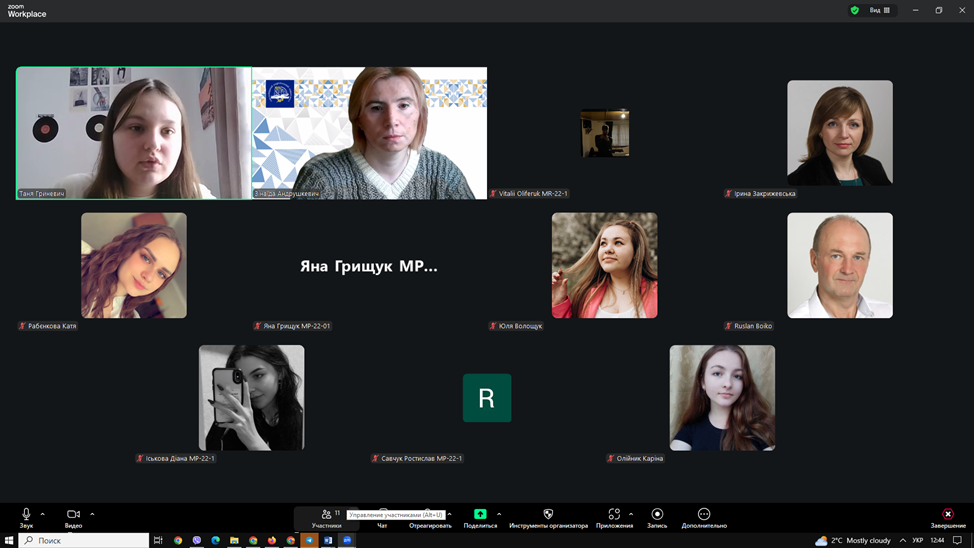Open Инструменты организатора host tools
This screenshot has width=974, height=548.
coord(548,517)
